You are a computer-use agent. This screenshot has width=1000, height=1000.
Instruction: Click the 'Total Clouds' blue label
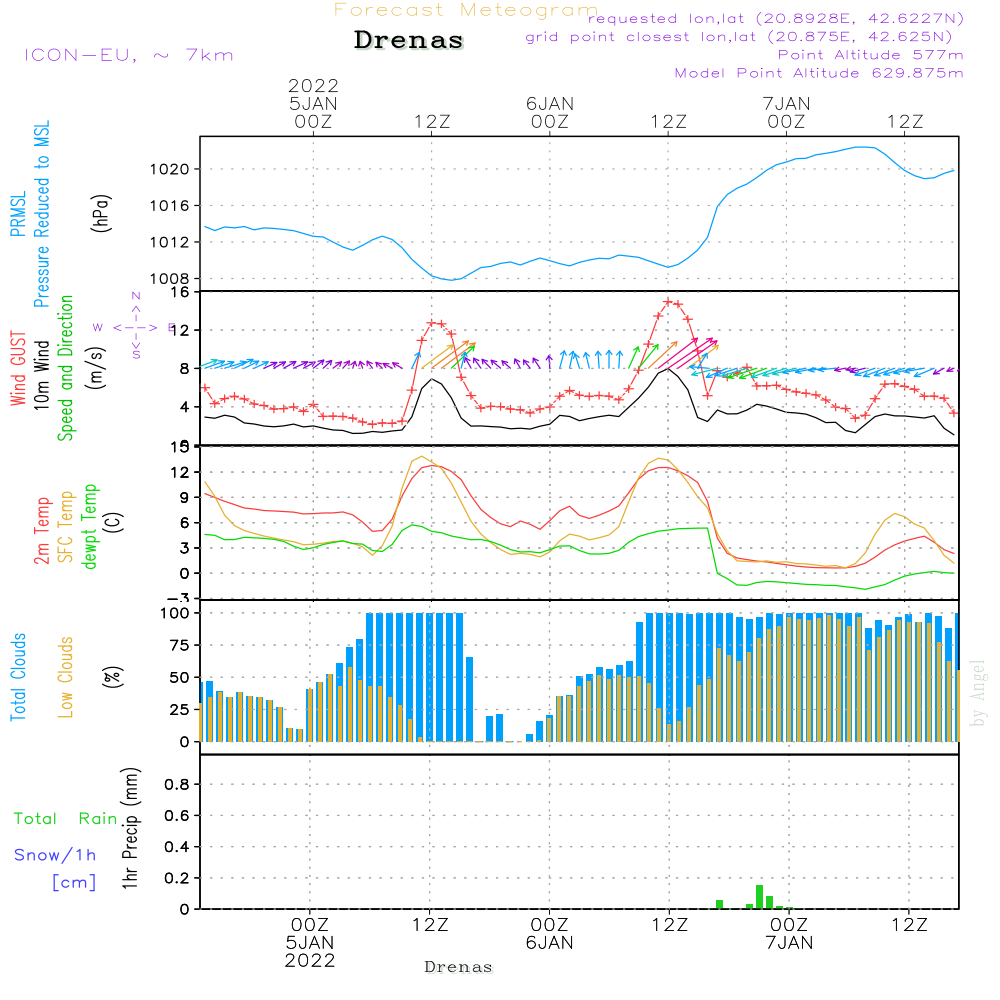18,677
